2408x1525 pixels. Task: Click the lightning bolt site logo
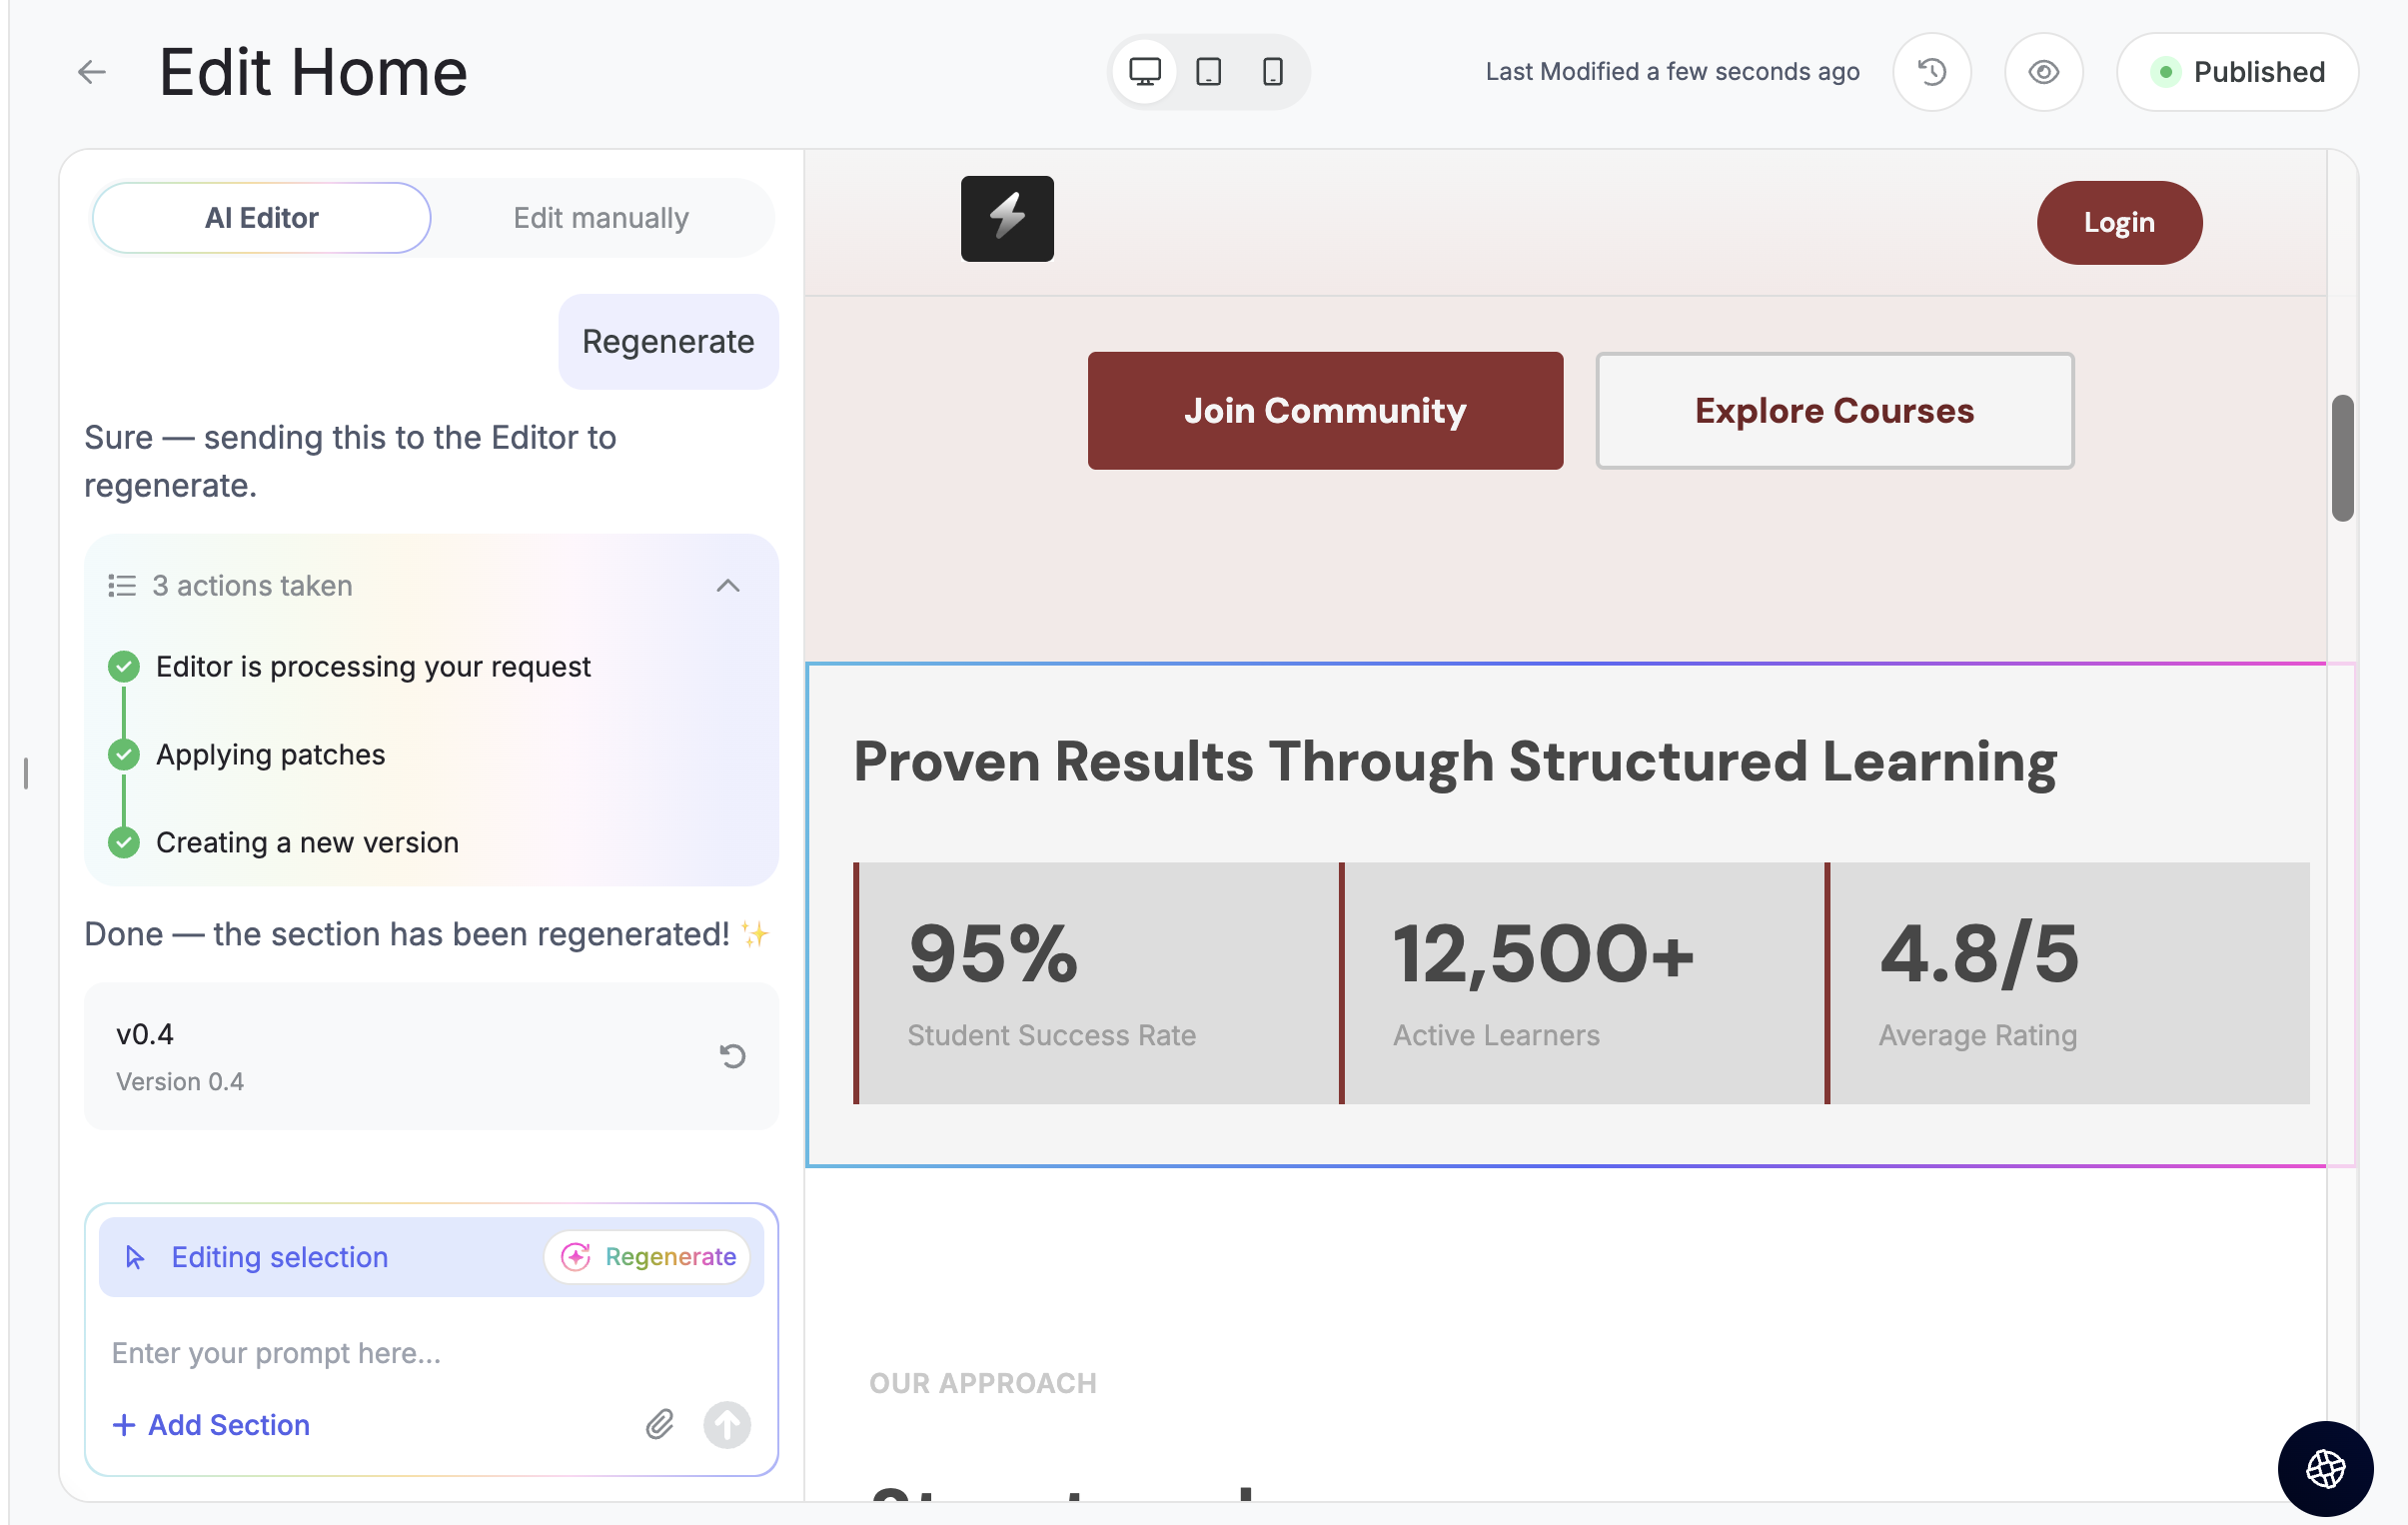click(x=1007, y=219)
